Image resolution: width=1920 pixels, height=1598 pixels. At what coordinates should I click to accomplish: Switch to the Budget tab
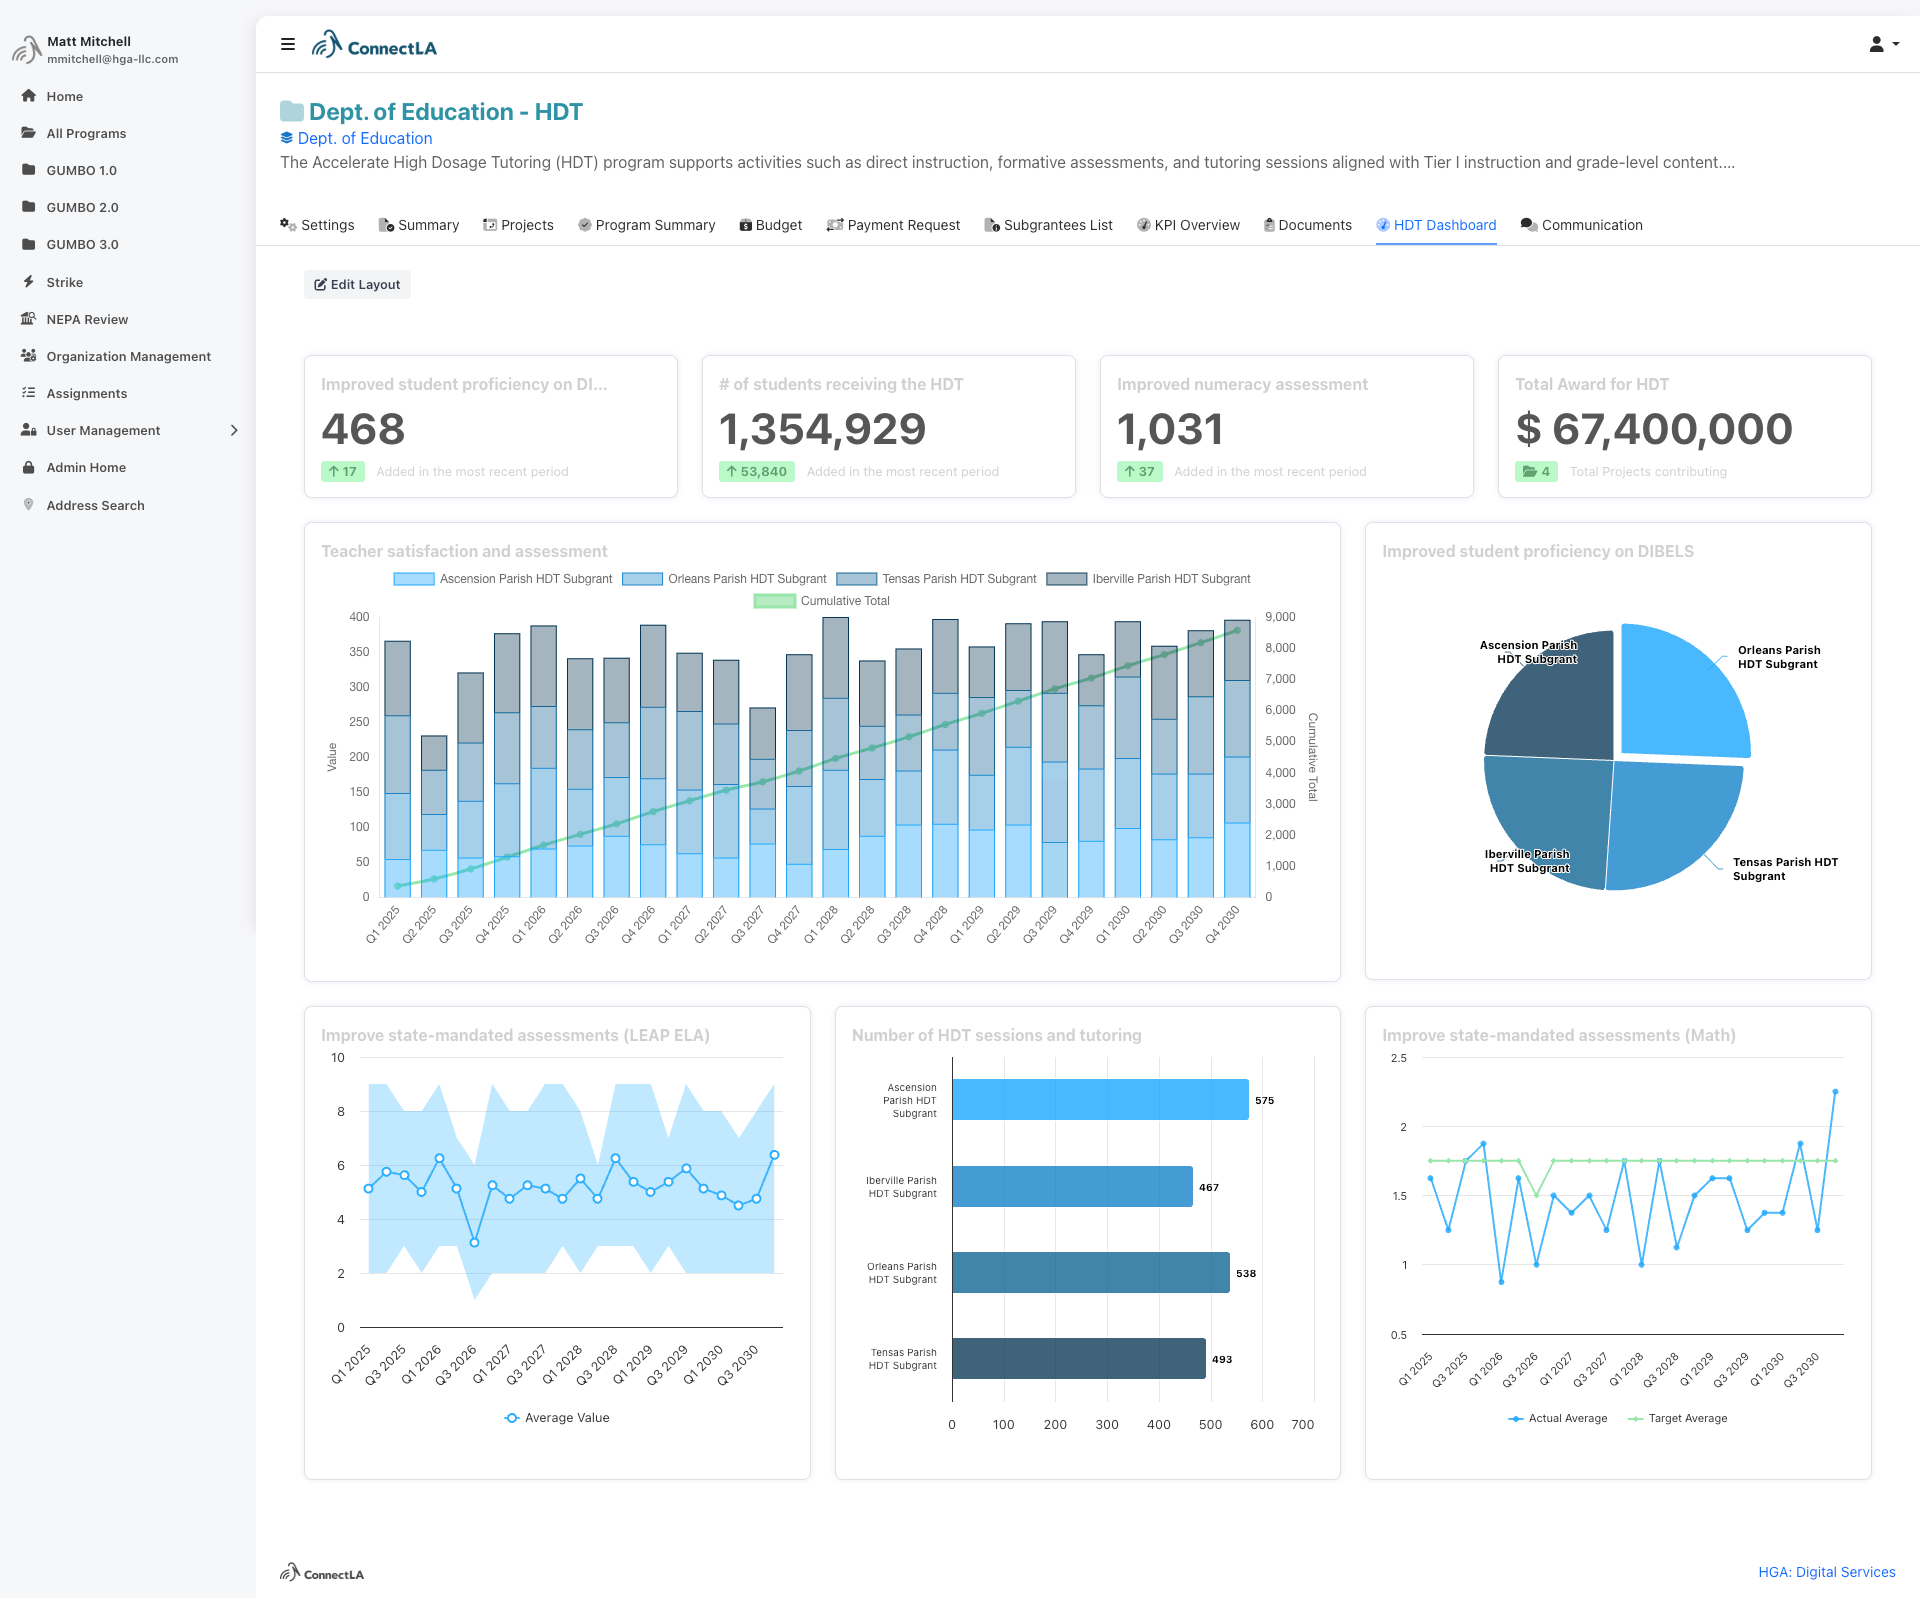click(x=770, y=225)
